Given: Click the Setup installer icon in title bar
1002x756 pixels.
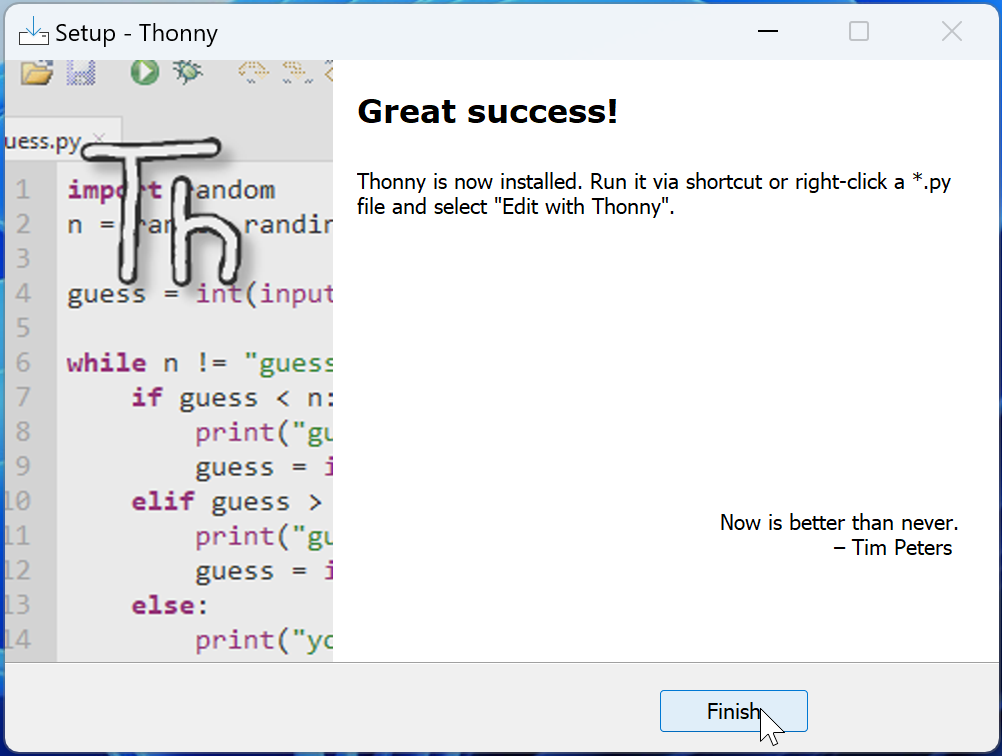Looking at the screenshot, I should 34,32.
